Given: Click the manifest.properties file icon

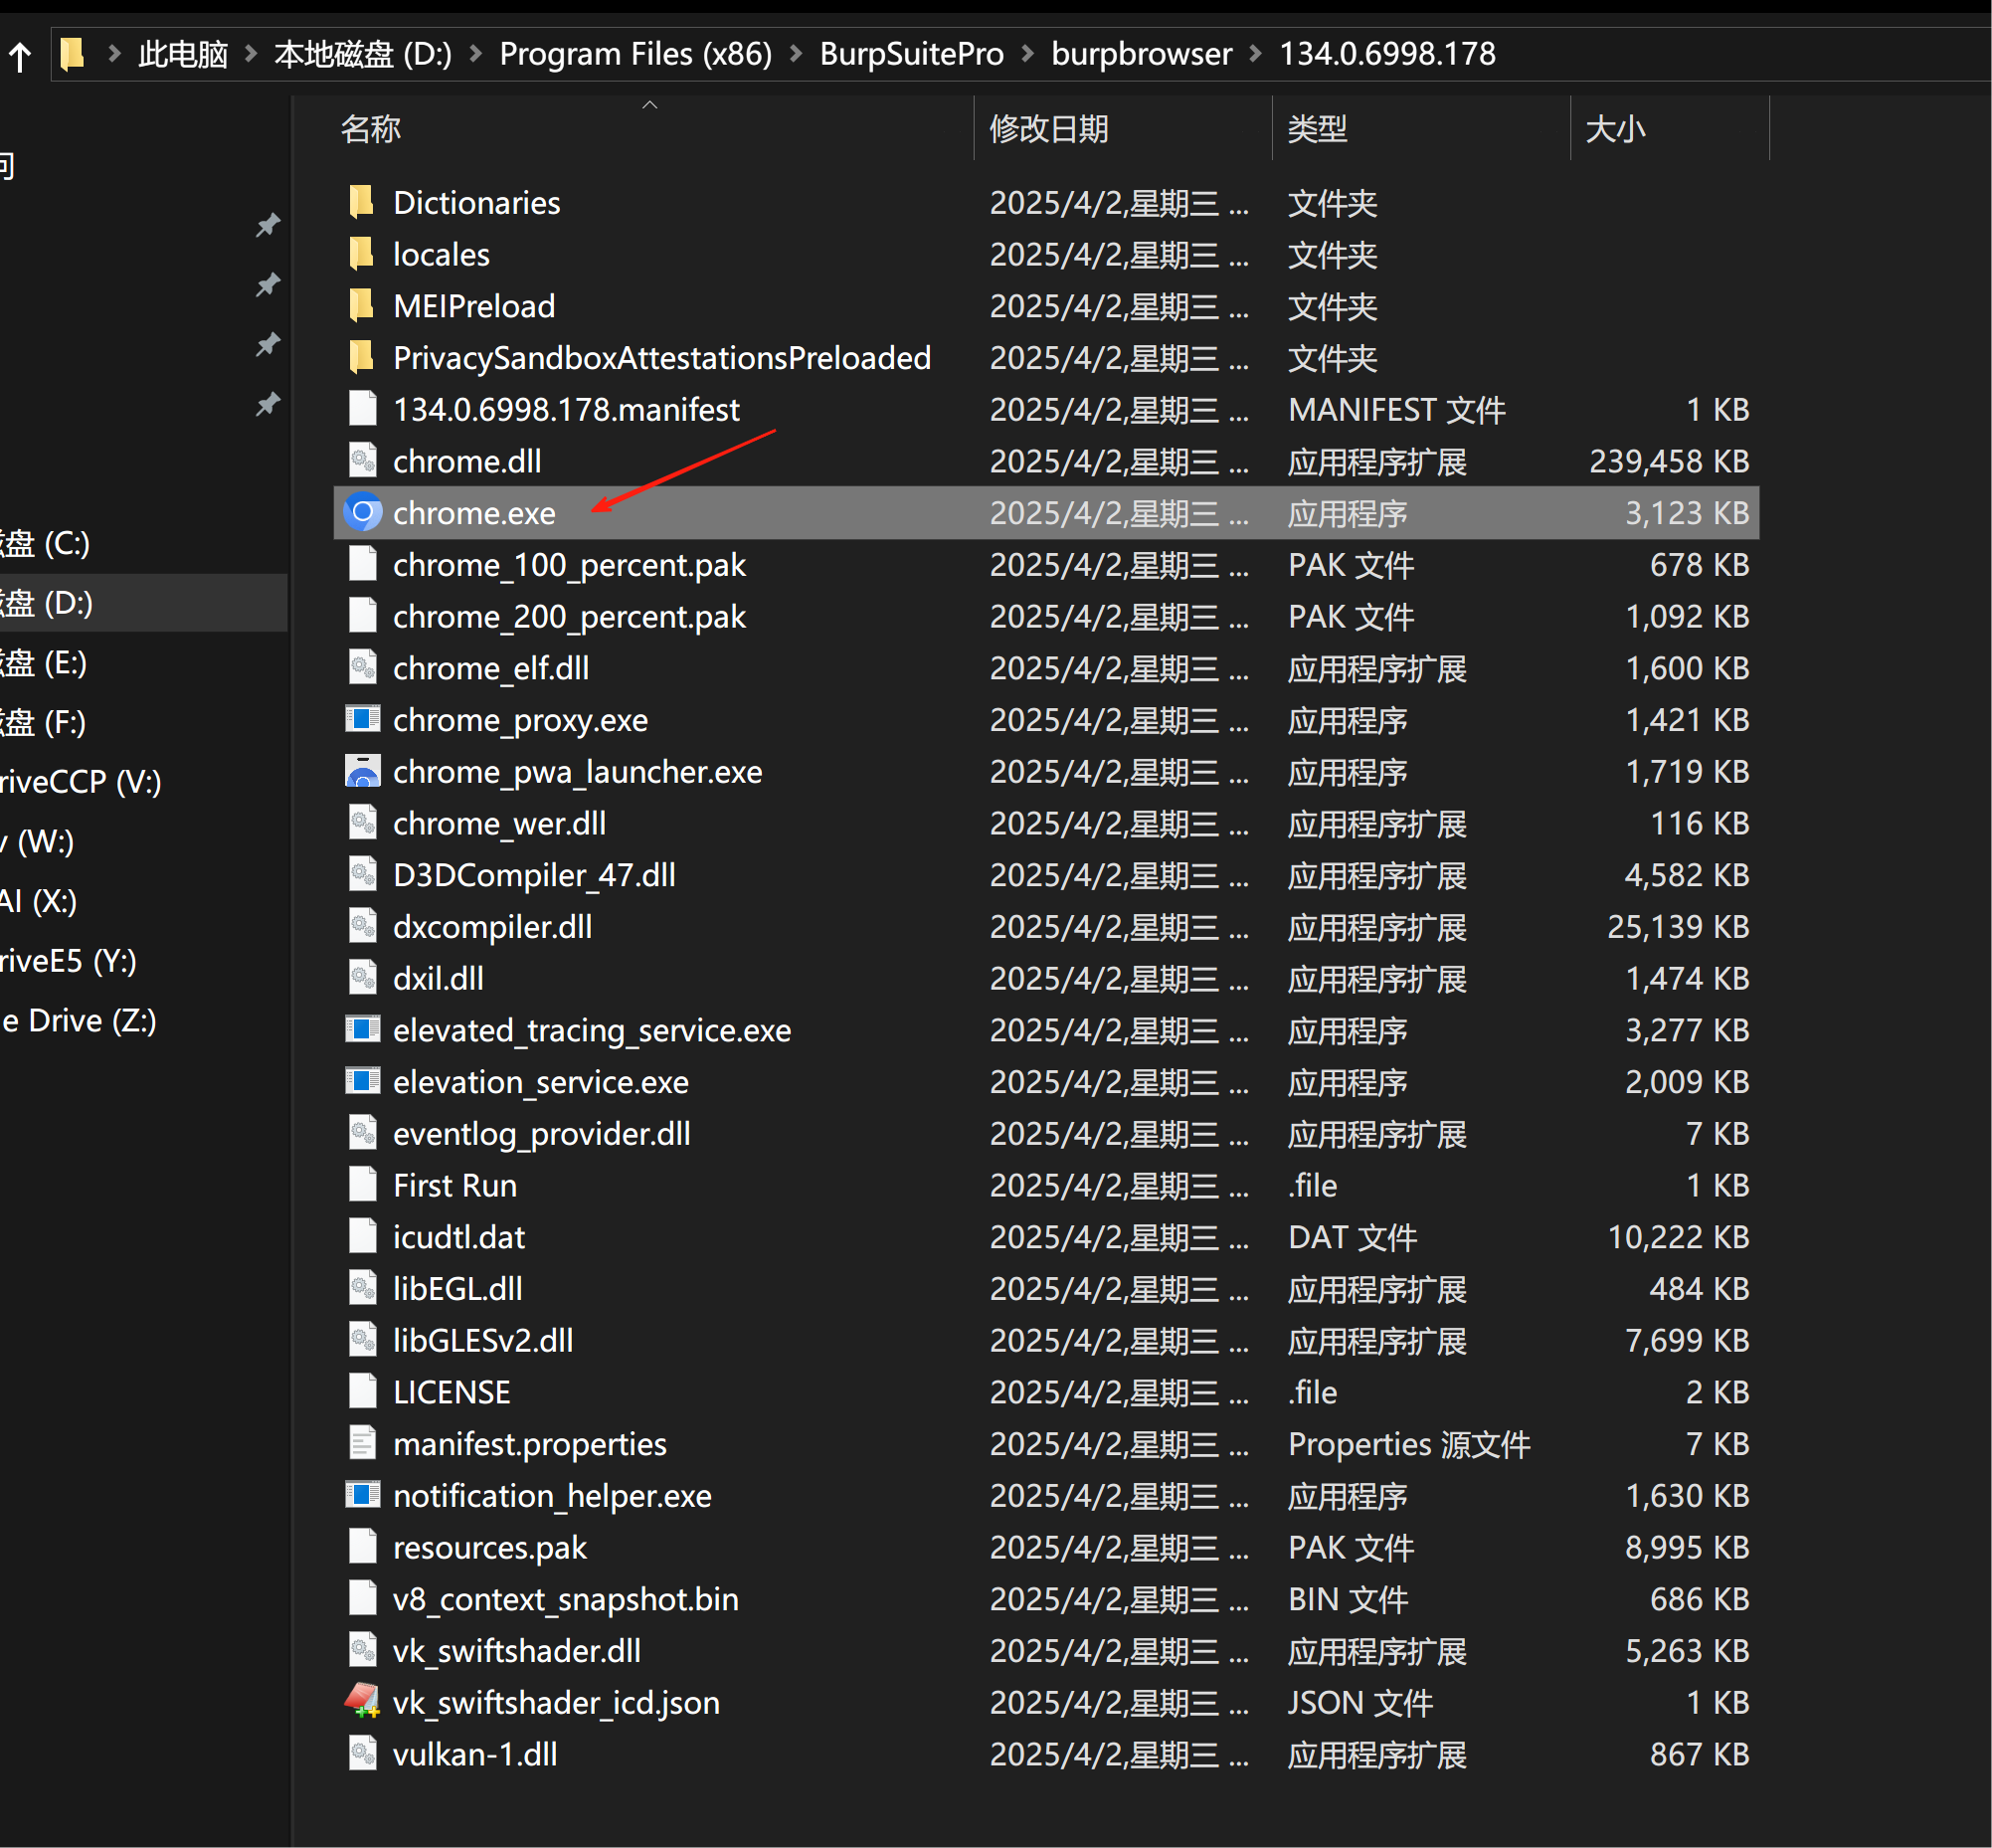Looking at the screenshot, I should [362, 1443].
